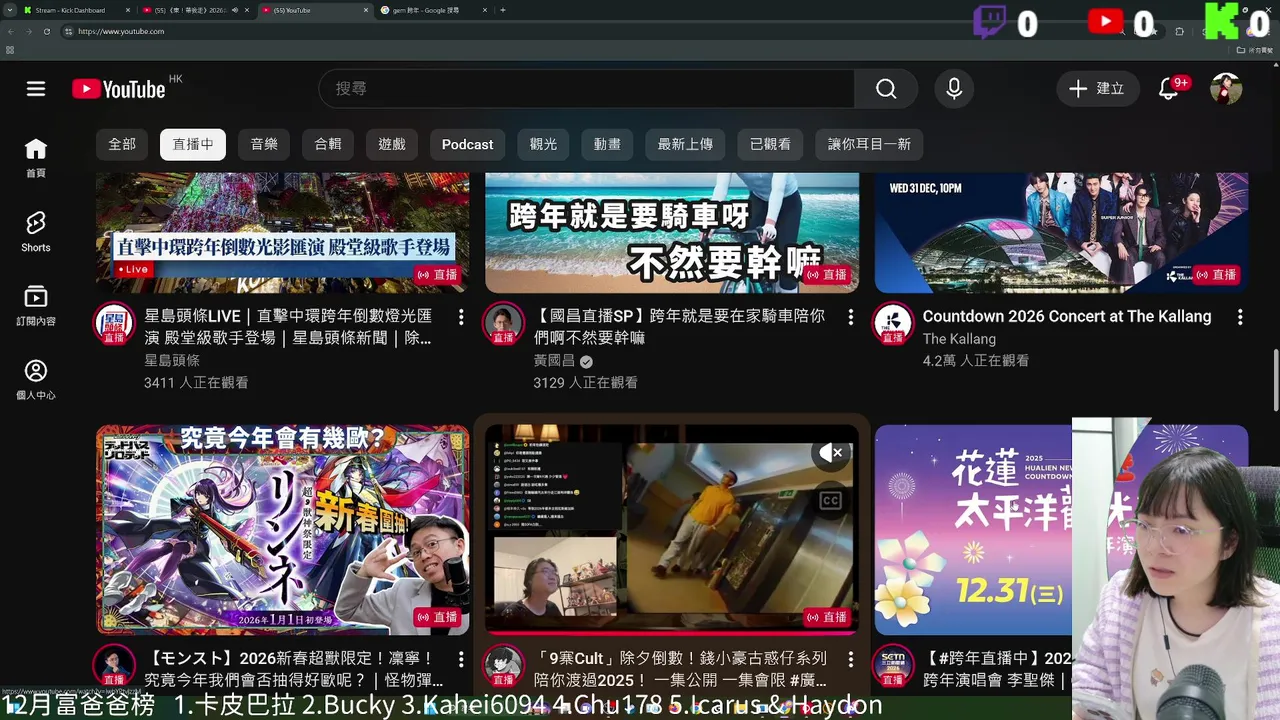Screen dimensions: 1280x720
Task: Unmute the hovered video preview
Action: pos(829,453)
